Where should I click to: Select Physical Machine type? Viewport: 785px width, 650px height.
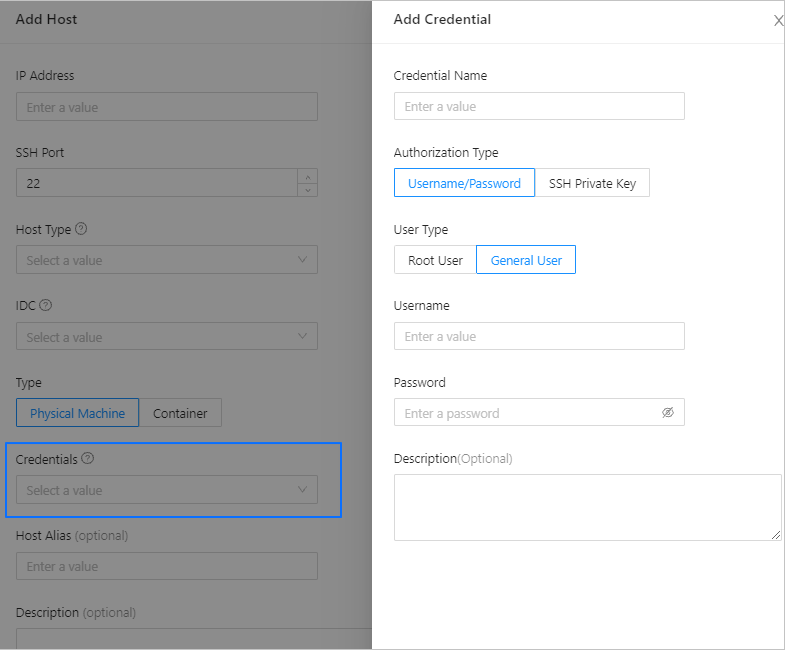(x=77, y=413)
